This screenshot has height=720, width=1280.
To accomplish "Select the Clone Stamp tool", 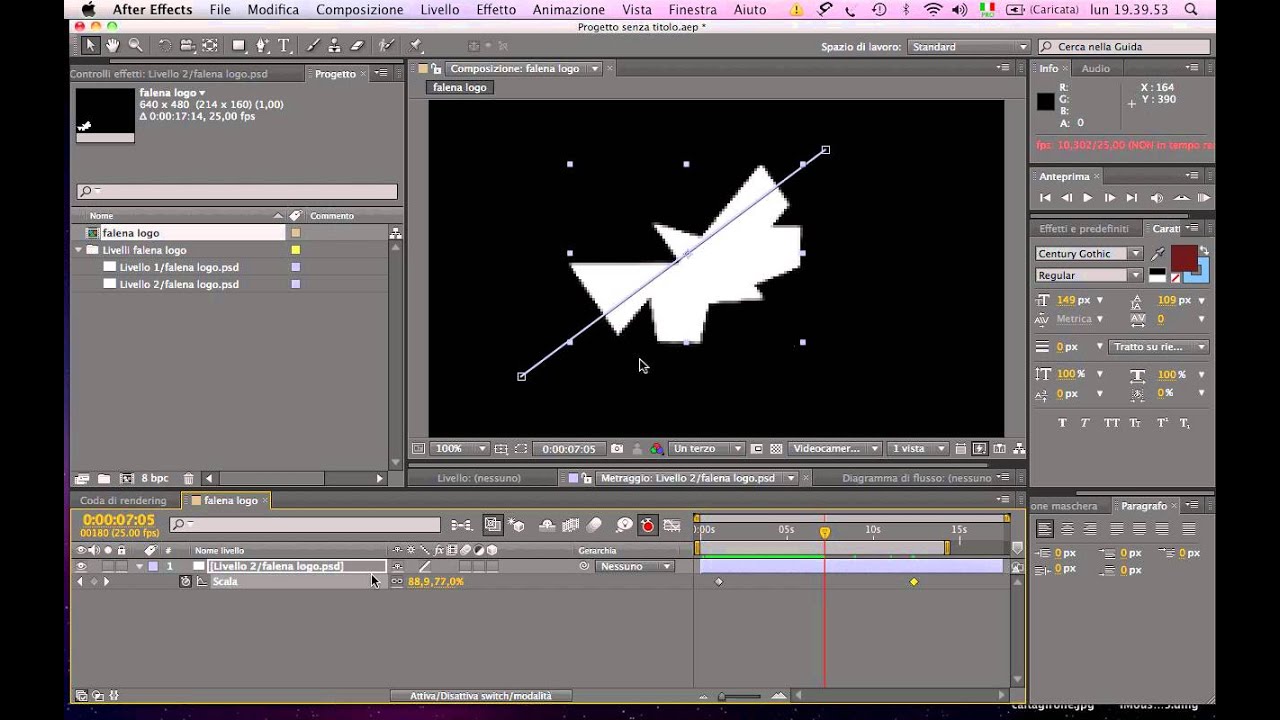I will pos(335,46).
